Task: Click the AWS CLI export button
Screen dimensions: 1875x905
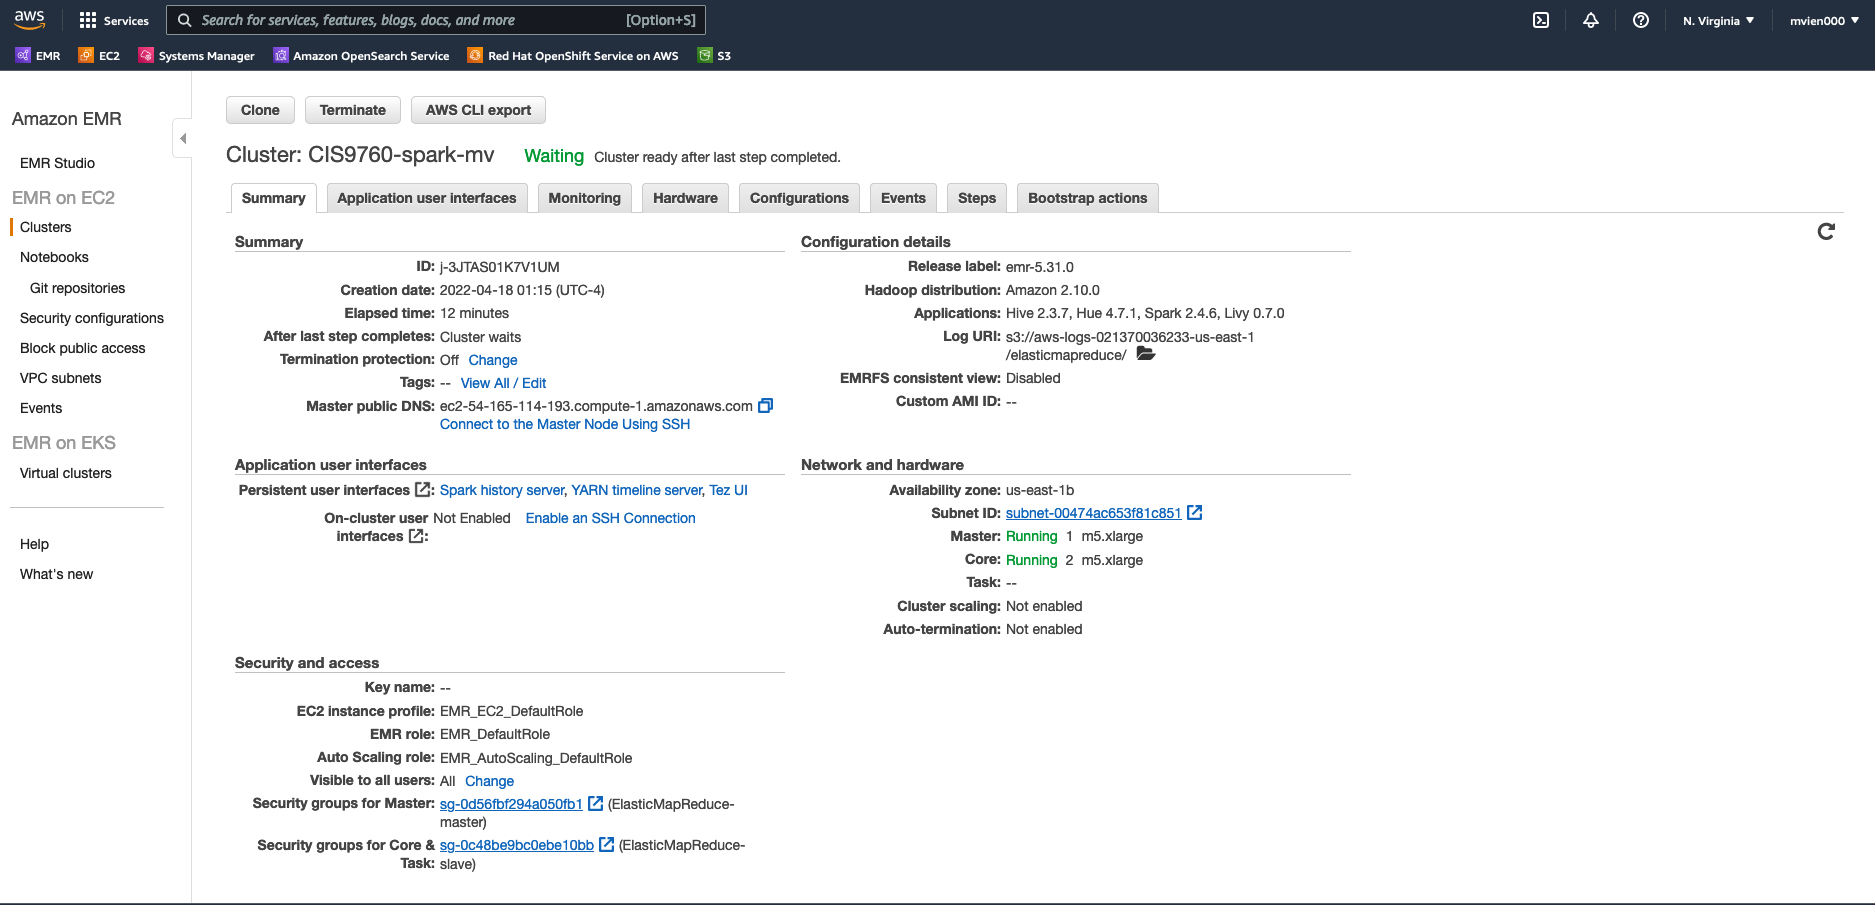Action: [x=478, y=110]
